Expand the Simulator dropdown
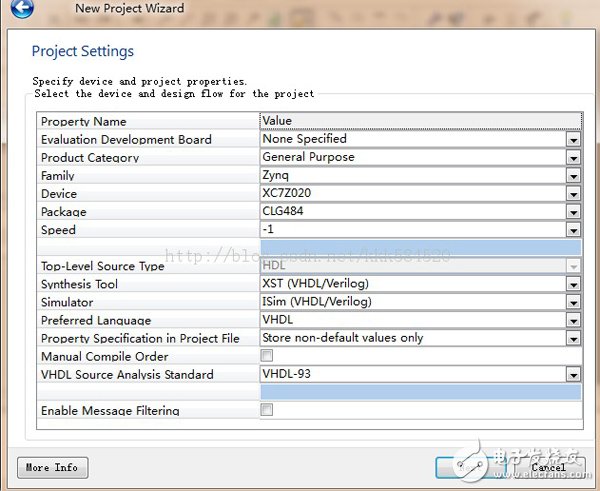This screenshot has width=600, height=491. point(573,302)
